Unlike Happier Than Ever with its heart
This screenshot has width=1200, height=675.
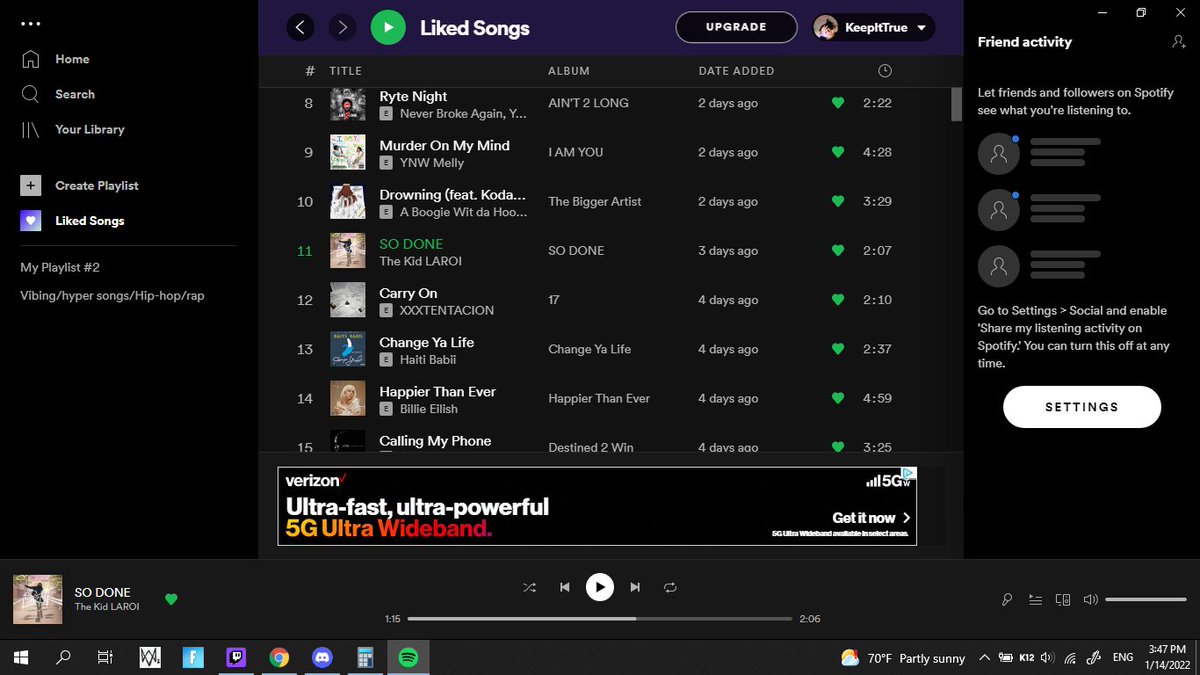tap(838, 398)
